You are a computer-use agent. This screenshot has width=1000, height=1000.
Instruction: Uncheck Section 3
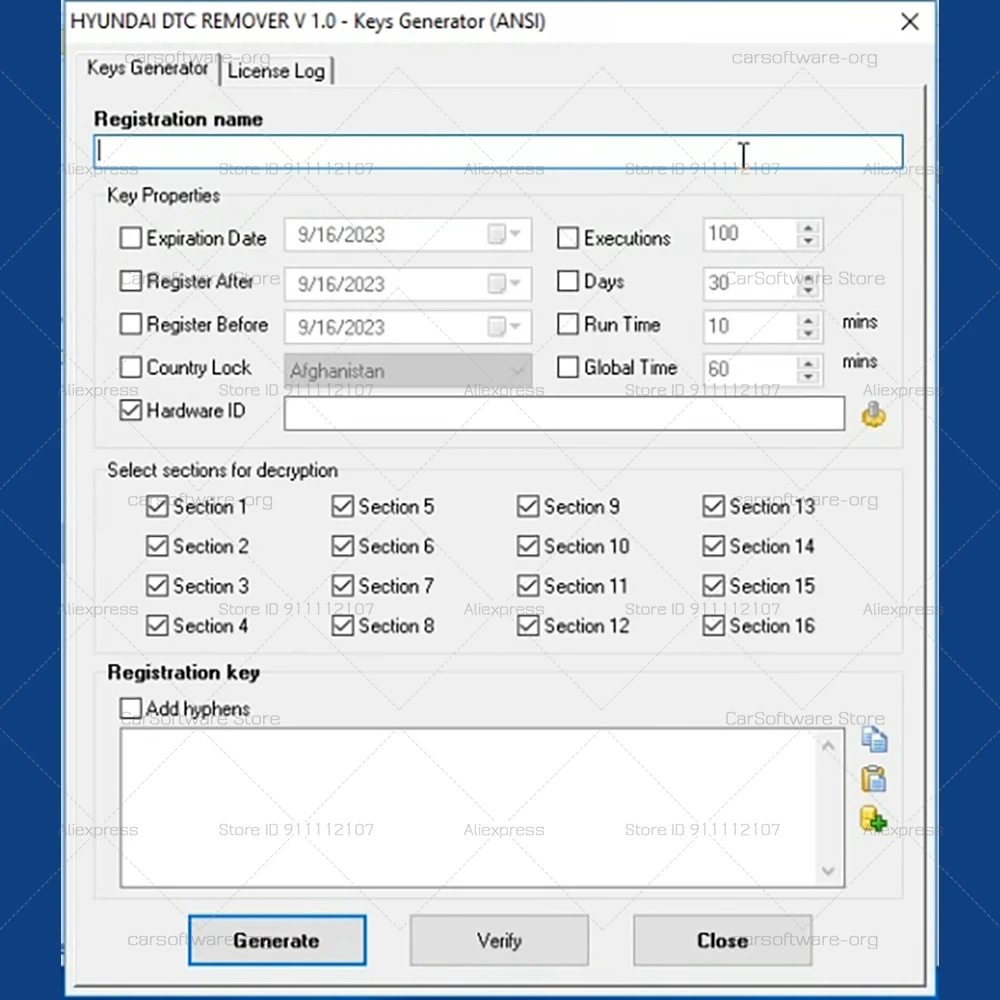click(x=157, y=585)
